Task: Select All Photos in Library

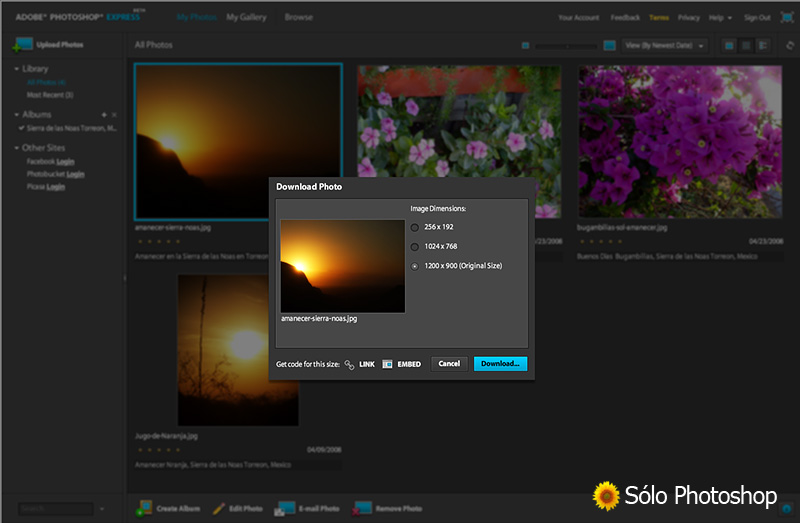Action: click(46, 82)
